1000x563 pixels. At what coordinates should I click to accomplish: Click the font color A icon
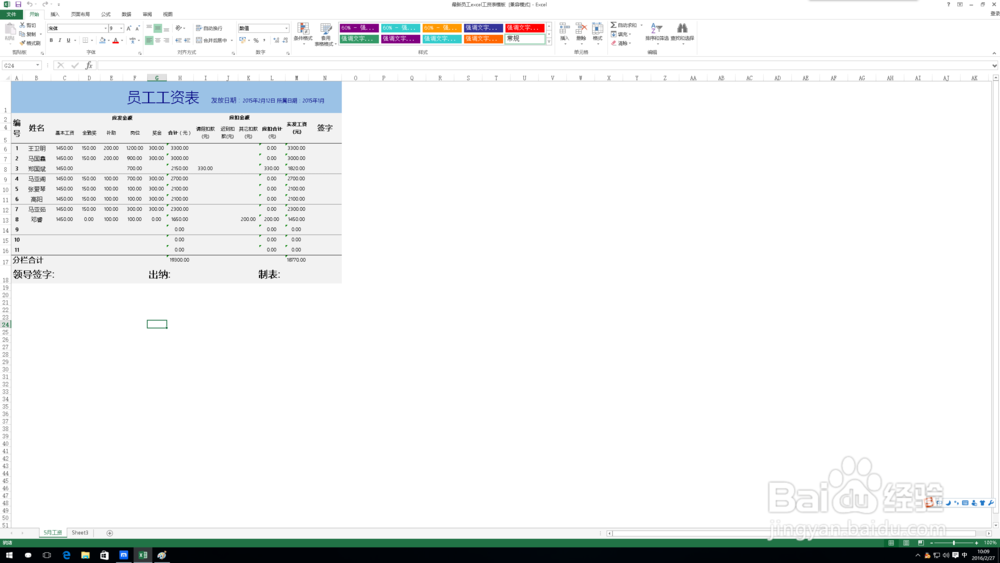116,40
